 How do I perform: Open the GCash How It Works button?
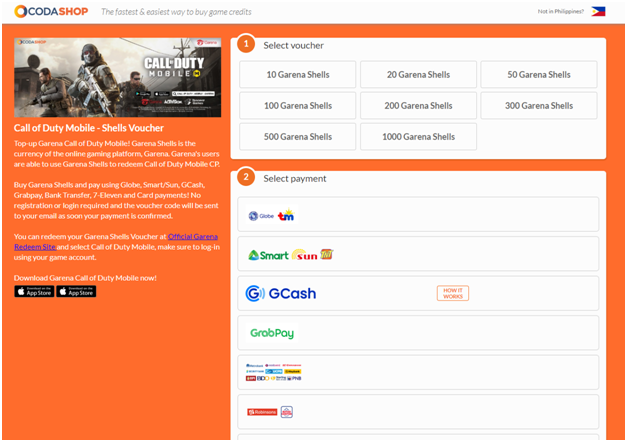point(453,293)
